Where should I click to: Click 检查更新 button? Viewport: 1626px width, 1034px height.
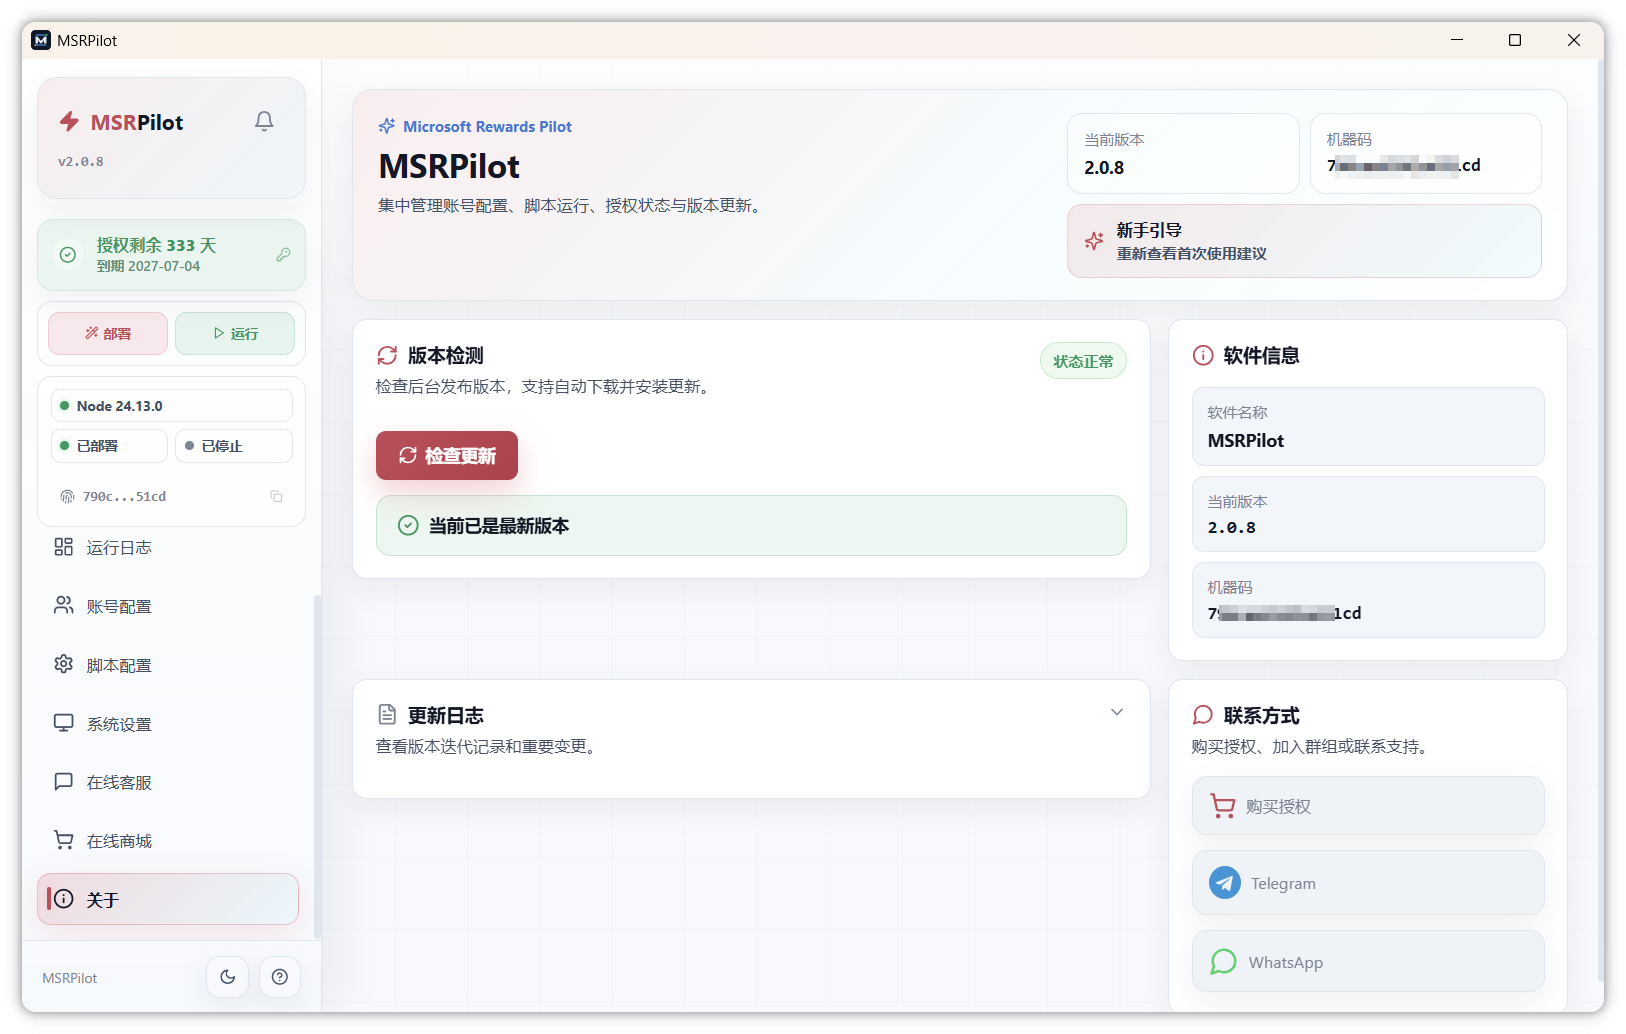(x=447, y=456)
